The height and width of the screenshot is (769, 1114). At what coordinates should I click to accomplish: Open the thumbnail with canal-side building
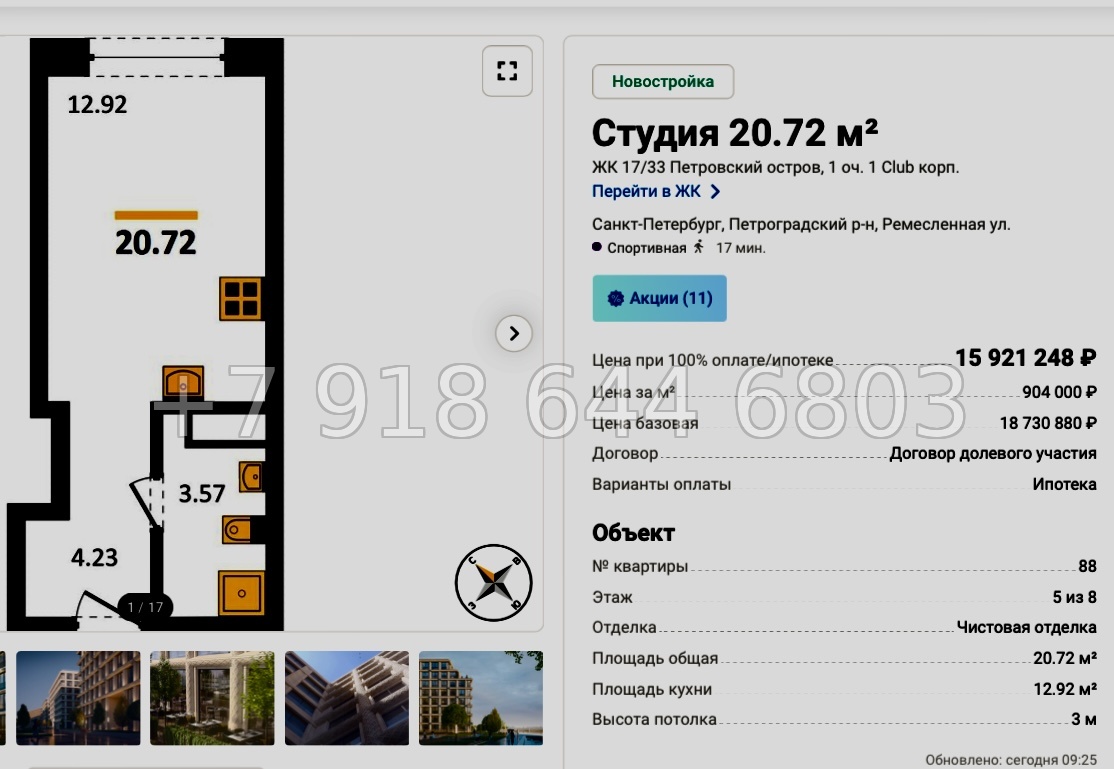[x=78, y=698]
